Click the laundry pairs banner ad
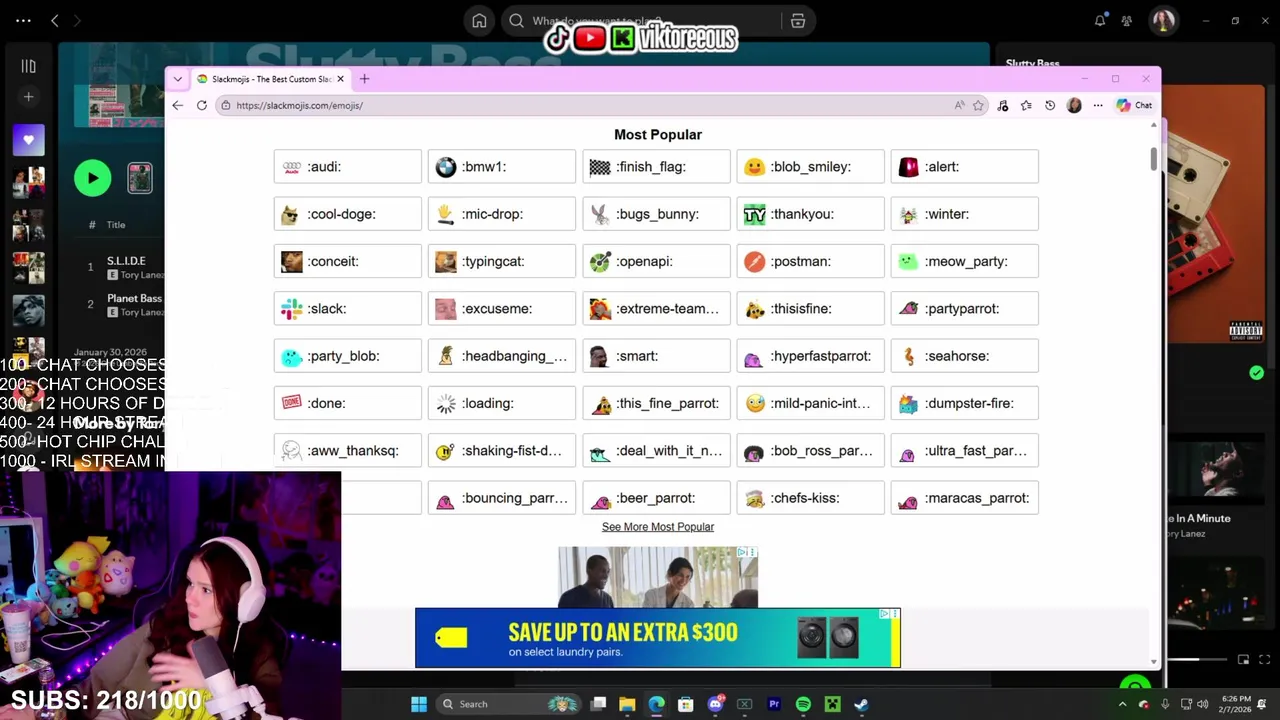Image resolution: width=1280 pixels, height=720 pixels. point(658,638)
